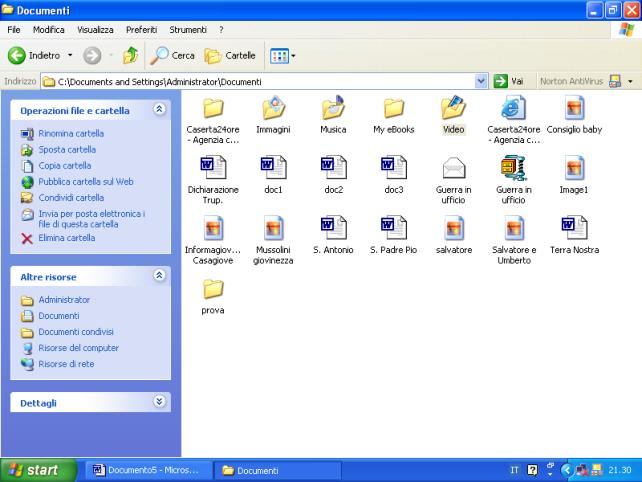Click the Norton AntiVirus toolbar icon

point(615,81)
